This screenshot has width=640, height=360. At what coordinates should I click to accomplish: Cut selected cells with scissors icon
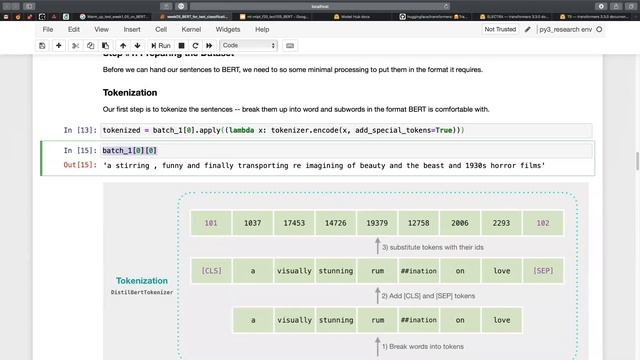76,46
